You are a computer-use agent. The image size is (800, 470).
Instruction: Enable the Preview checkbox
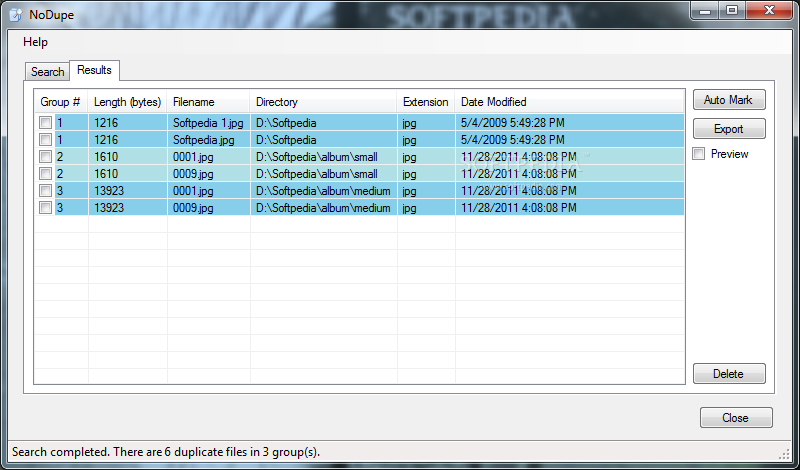698,154
